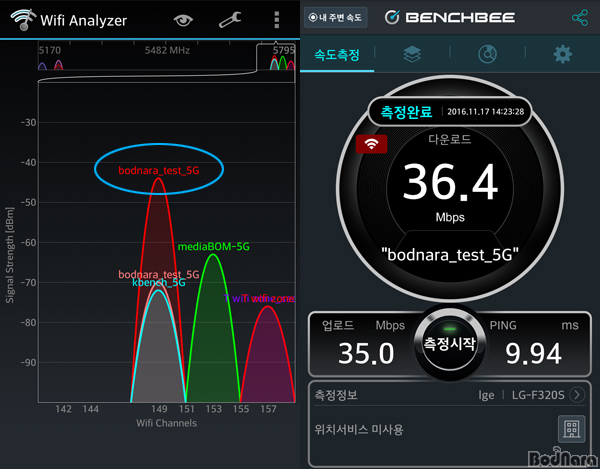Tap channel 153 on the axis
Screen dimensions: 600x469
point(214,409)
